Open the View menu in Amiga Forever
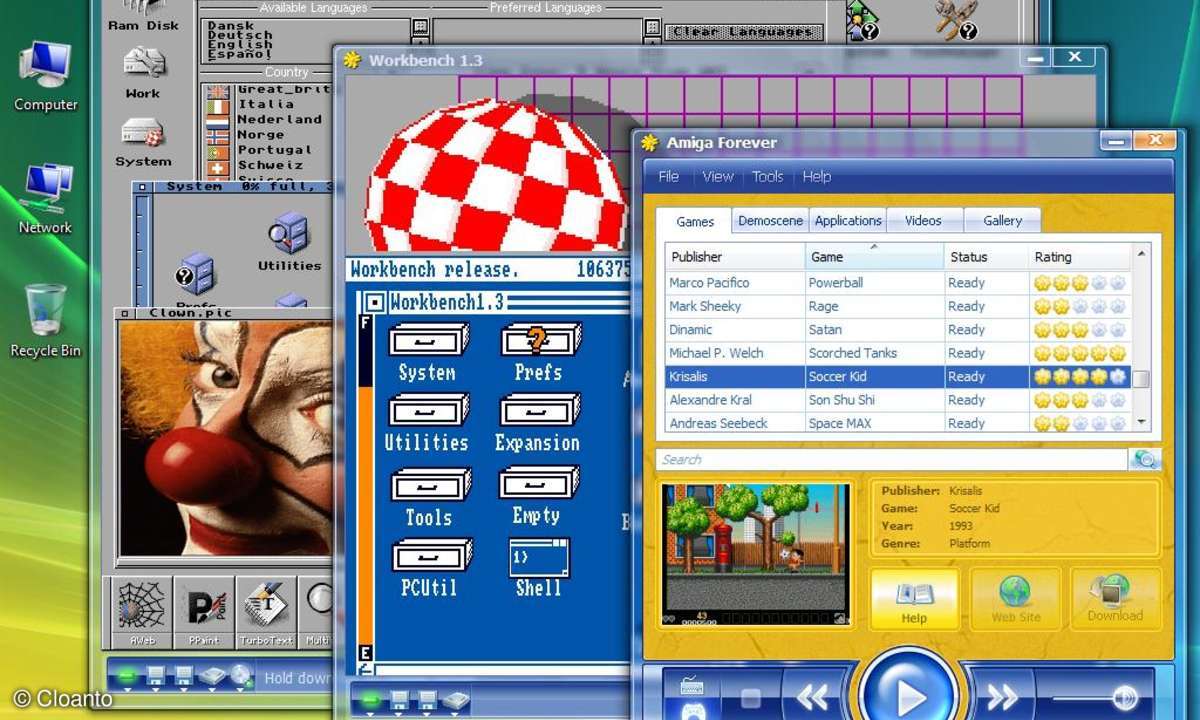 pos(718,176)
